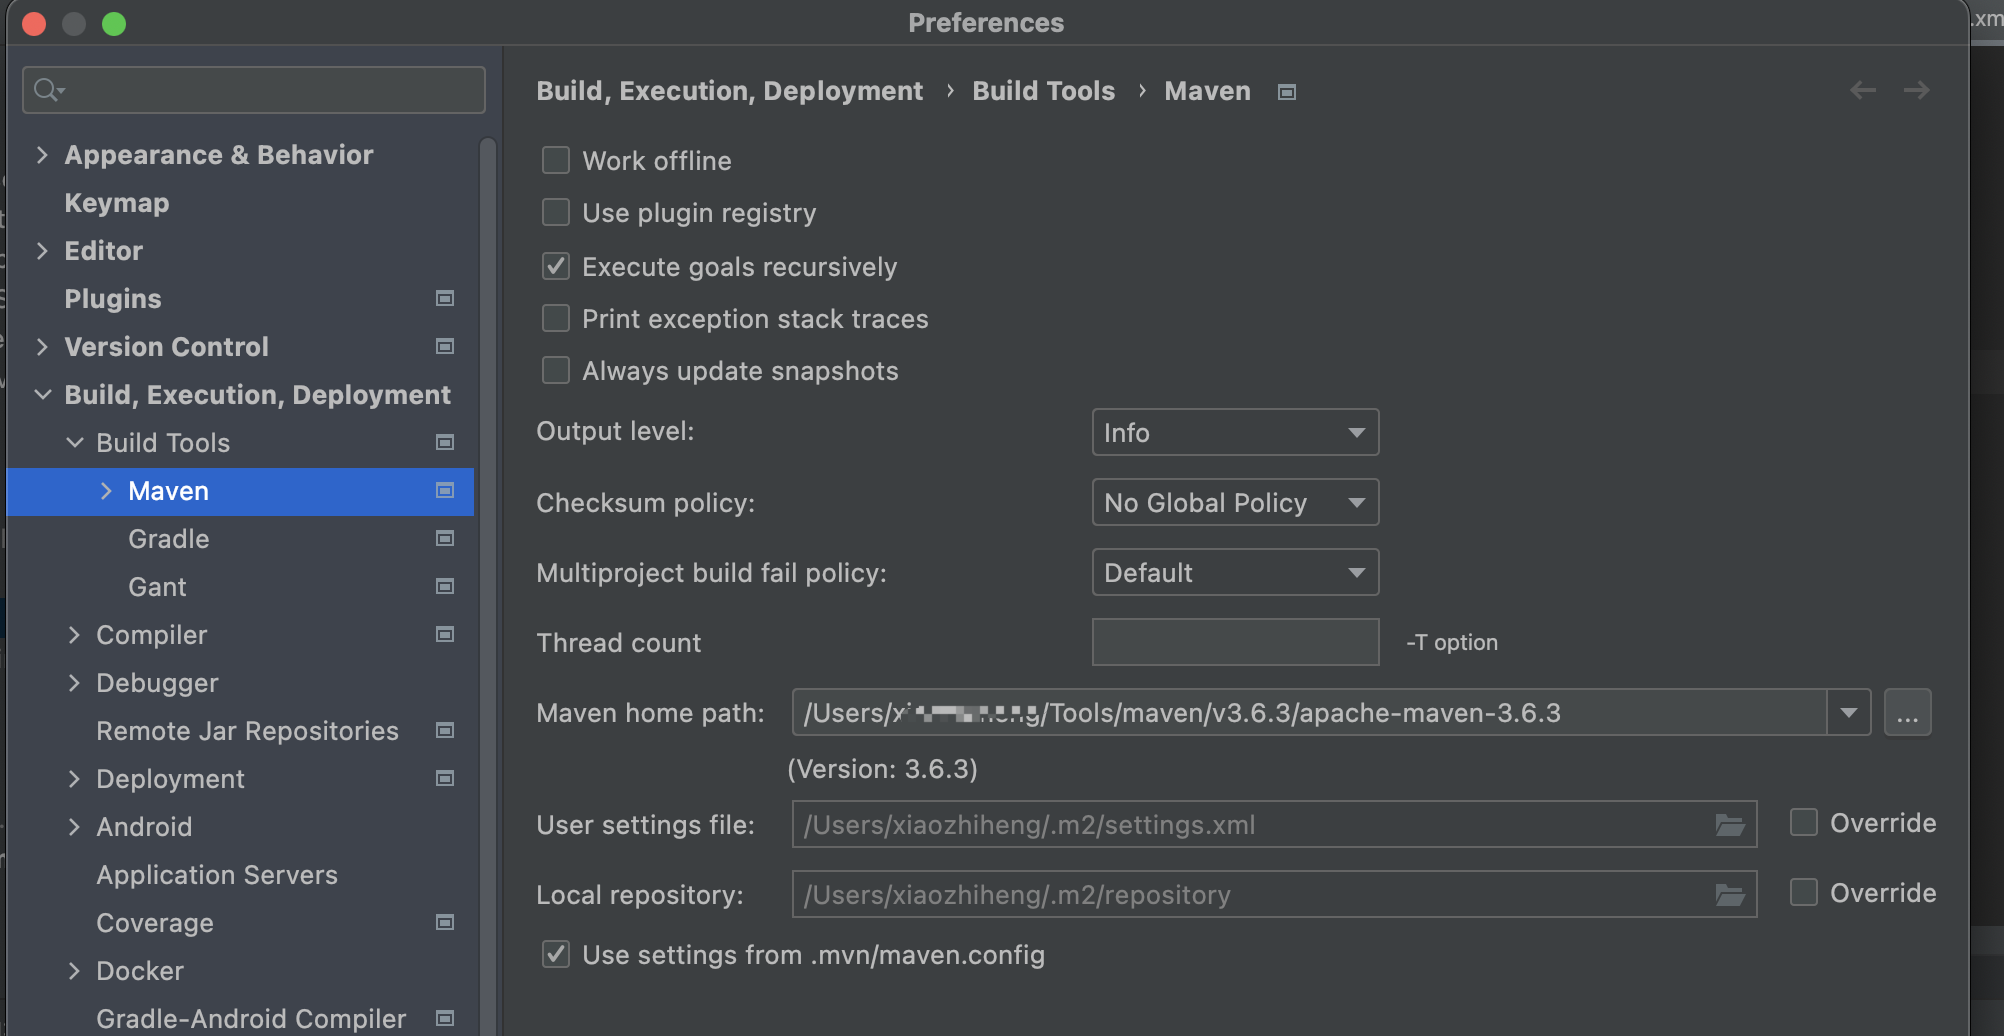The height and width of the screenshot is (1036, 2004).
Task: Open Keymap settings page
Action: pyautogui.click(x=117, y=203)
